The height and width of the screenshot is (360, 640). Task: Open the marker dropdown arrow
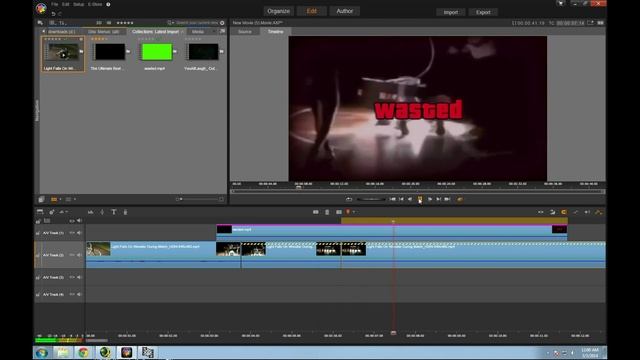point(354,212)
